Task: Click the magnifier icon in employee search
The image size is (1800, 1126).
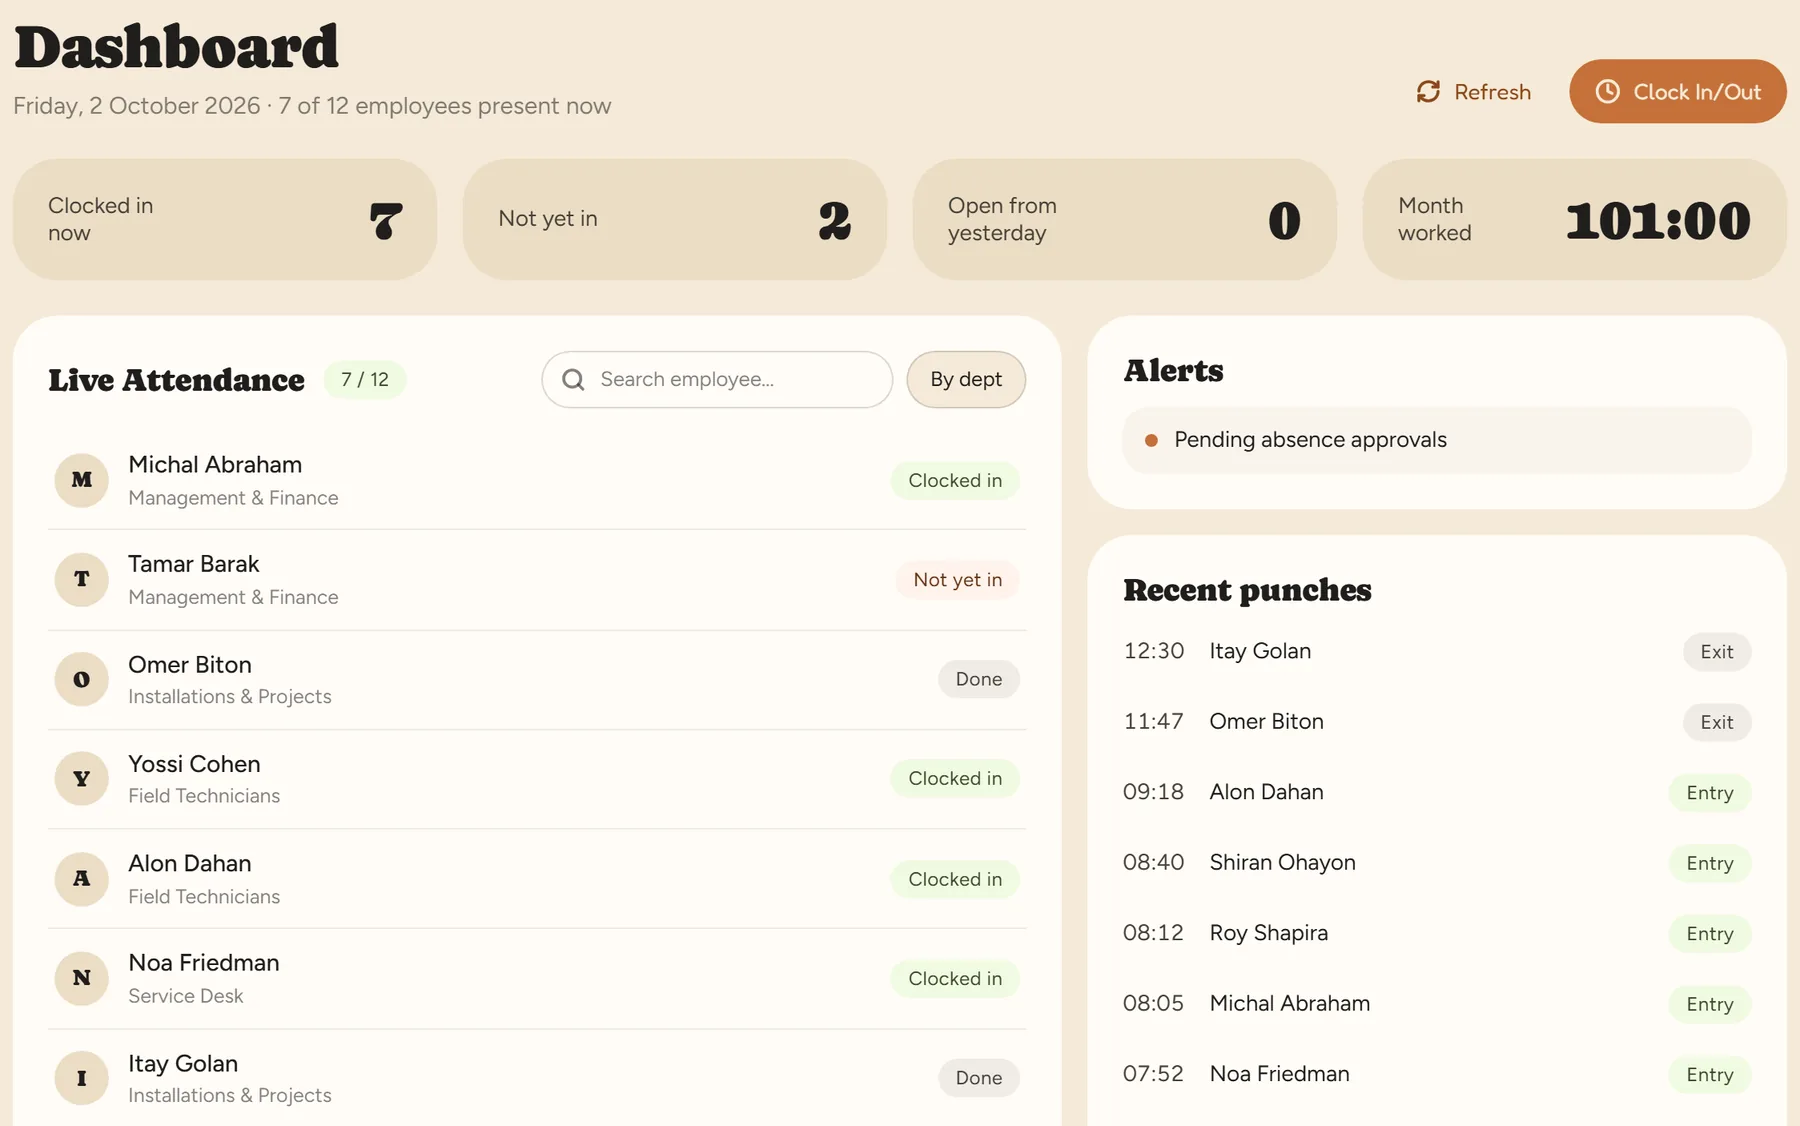Action: point(573,380)
